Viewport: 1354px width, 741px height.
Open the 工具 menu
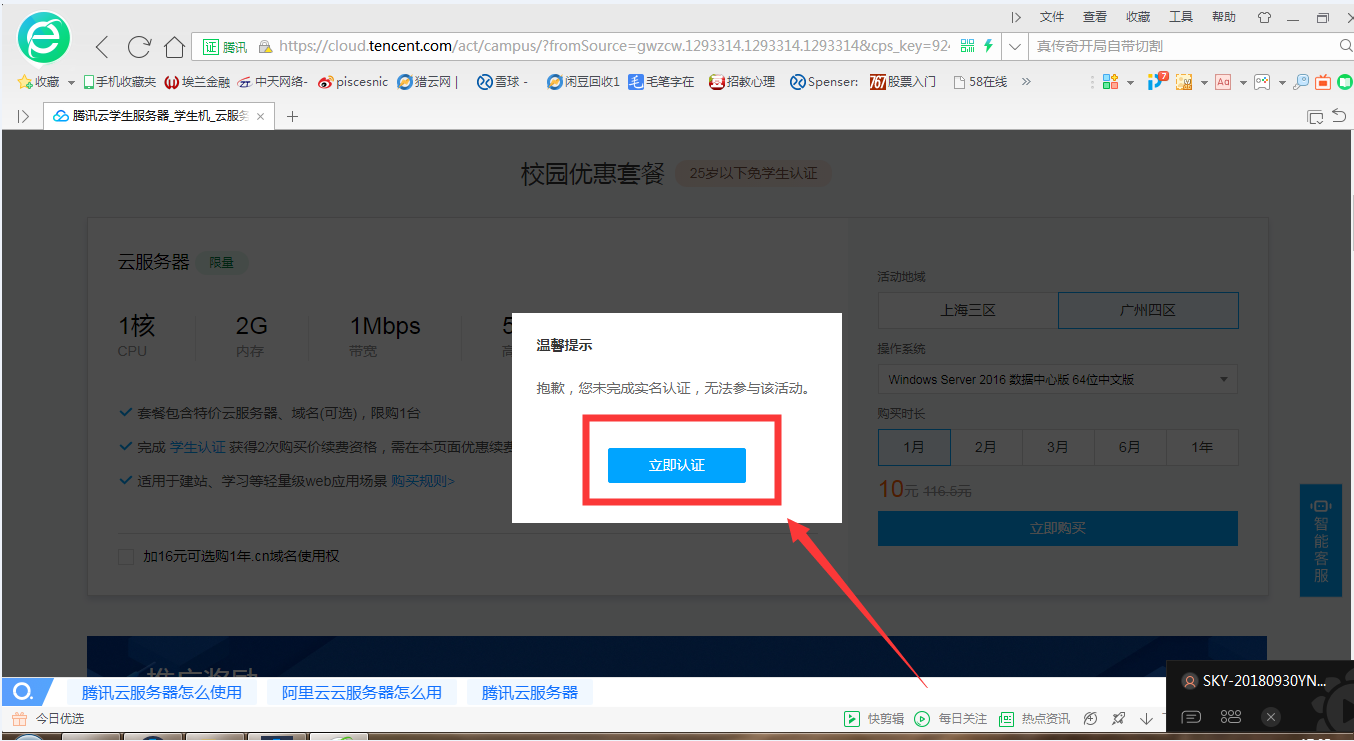(x=1181, y=17)
